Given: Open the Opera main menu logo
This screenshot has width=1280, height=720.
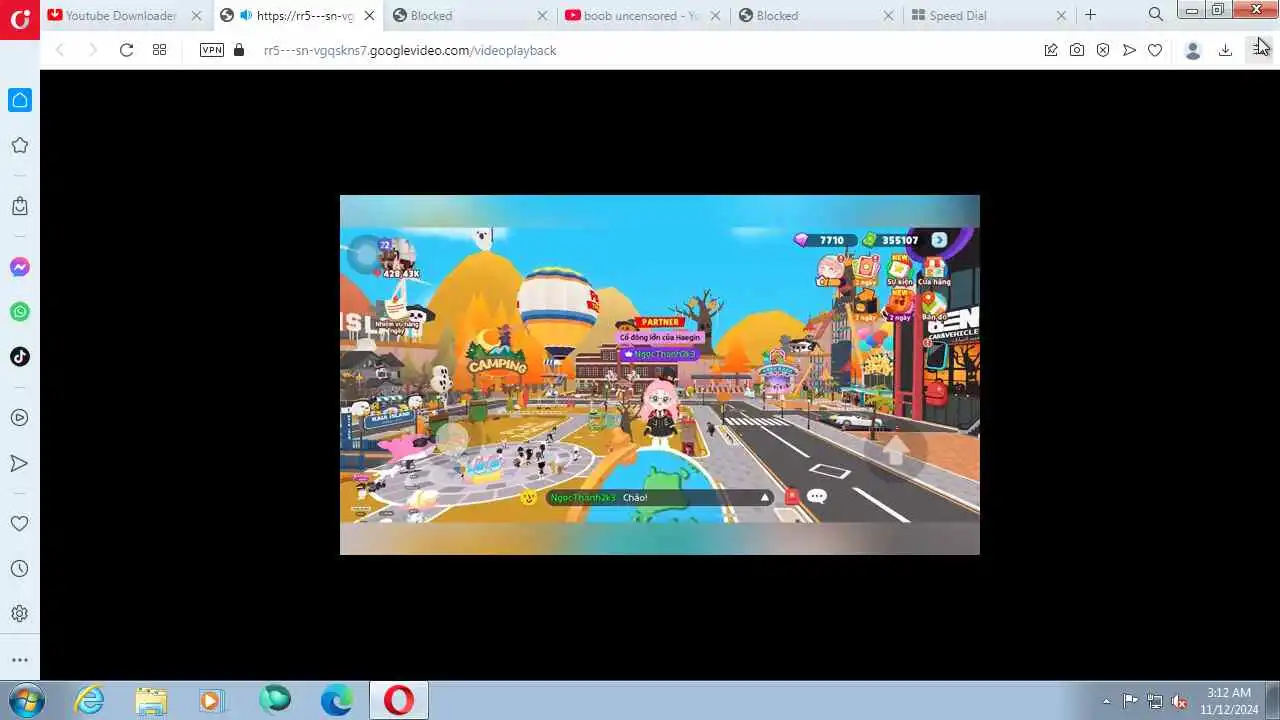Looking at the screenshot, I should click(x=19, y=18).
